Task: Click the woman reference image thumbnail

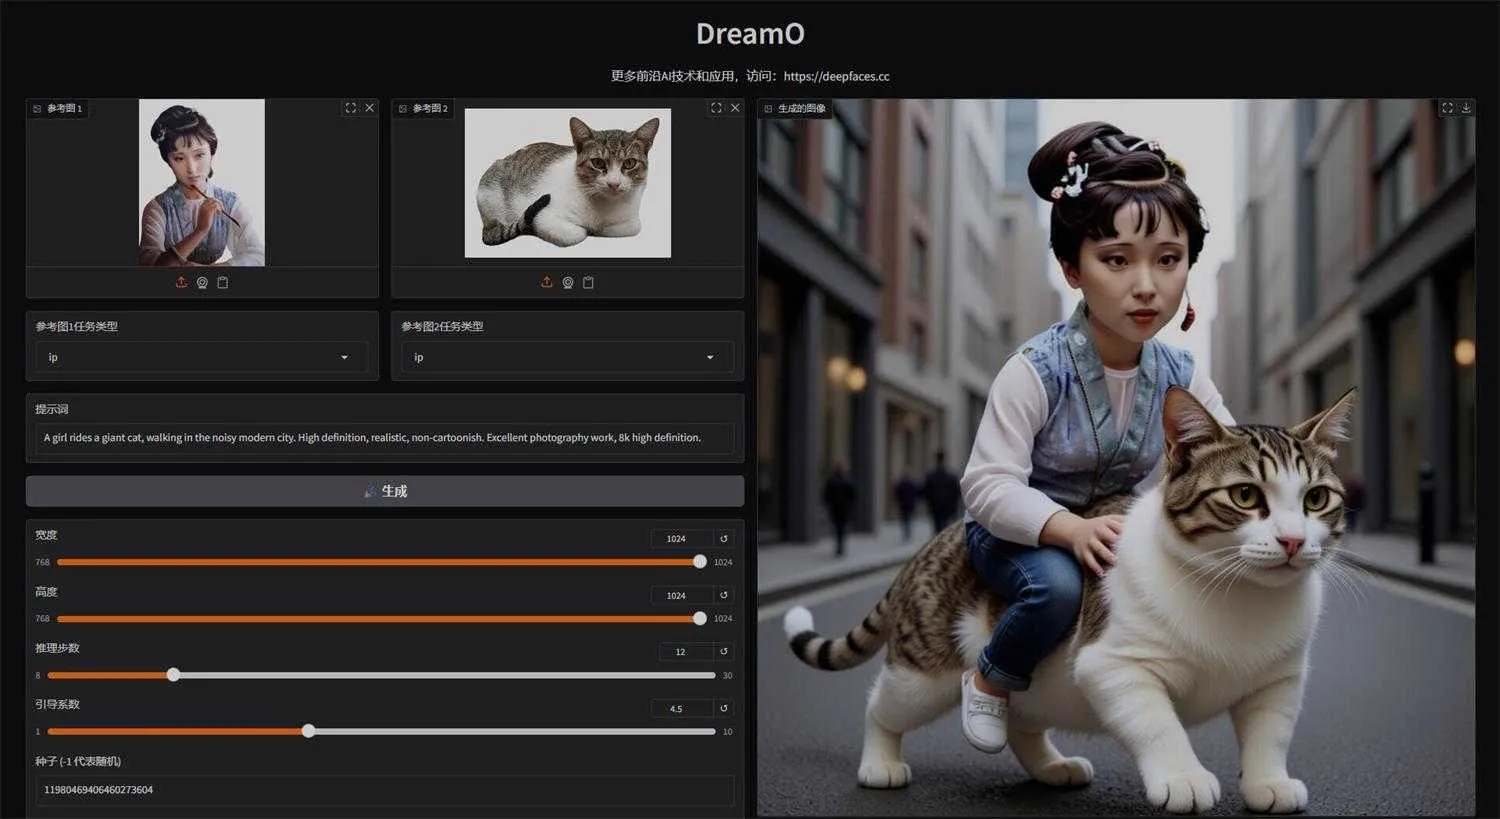Action: coord(202,182)
